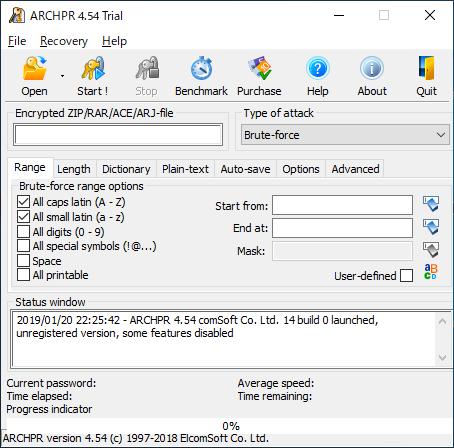Uncheck All caps latin (A - Z)
This screenshot has height=448, width=454.
23,202
